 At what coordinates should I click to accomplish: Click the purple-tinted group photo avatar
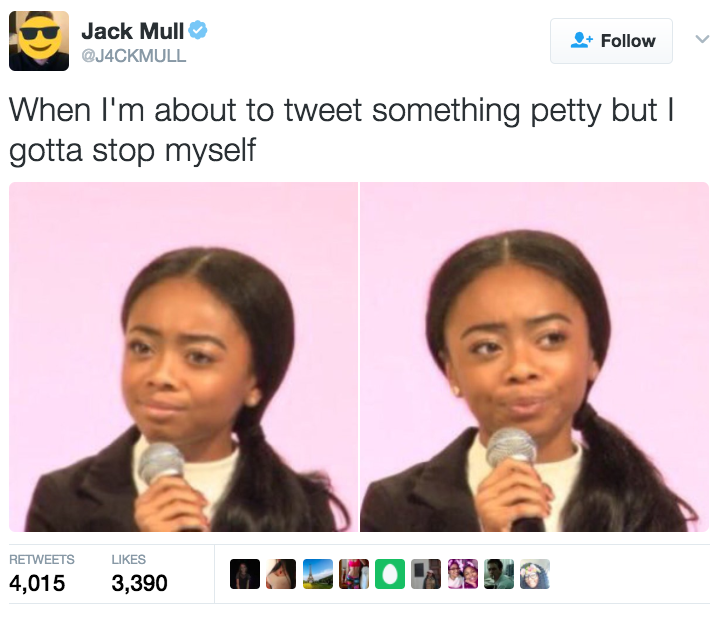[x=463, y=574]
